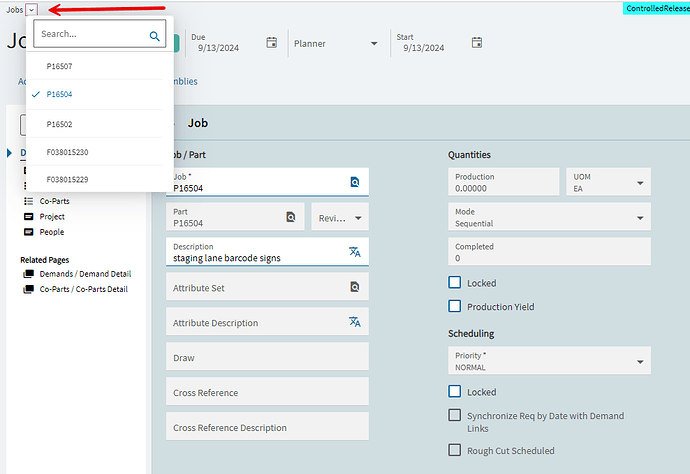Image resolution: width=690 pixels, height=474 pixels.
Task: Open Project in the navigation tree
Action: click(52, 217)
